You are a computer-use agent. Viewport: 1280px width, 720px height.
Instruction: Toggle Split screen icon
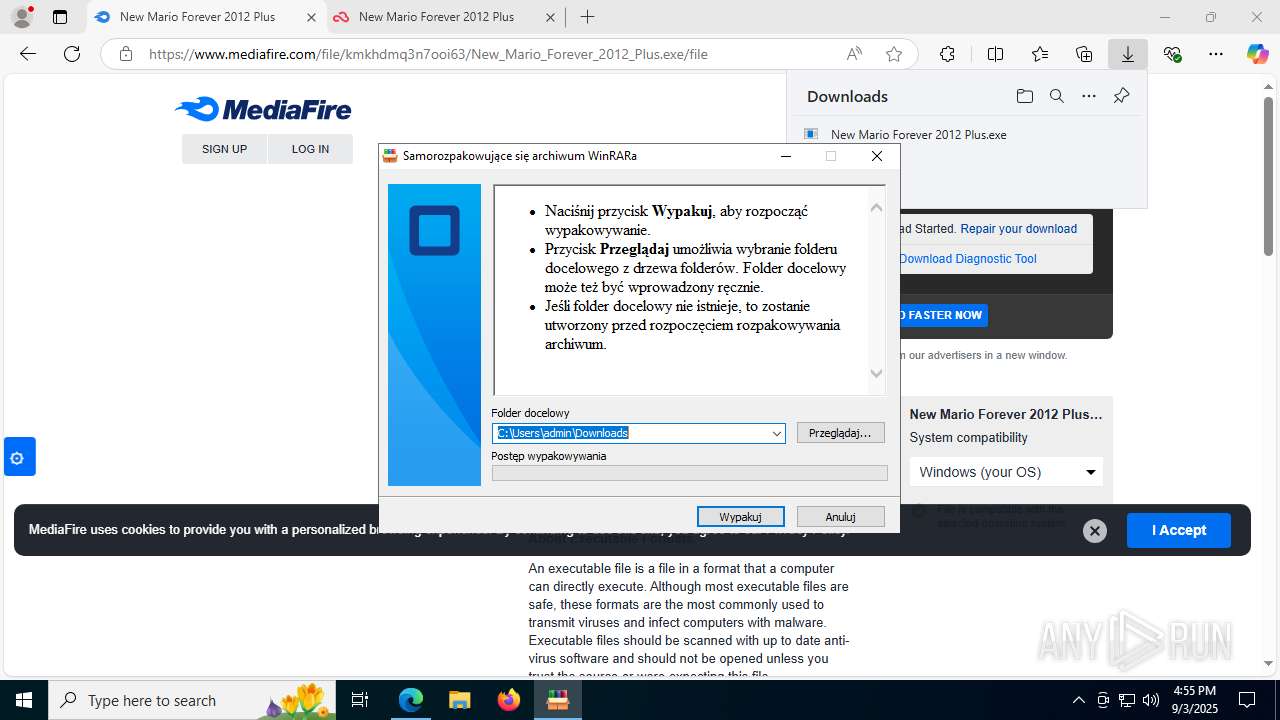pos(995,54)
